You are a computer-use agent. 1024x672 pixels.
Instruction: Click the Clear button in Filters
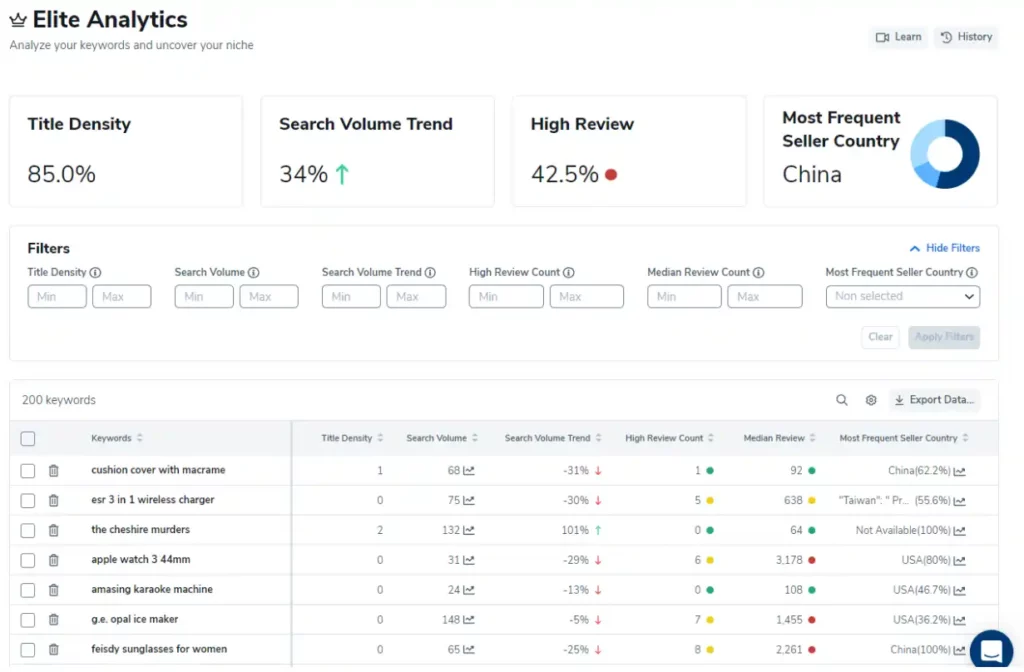coord(879,337)
